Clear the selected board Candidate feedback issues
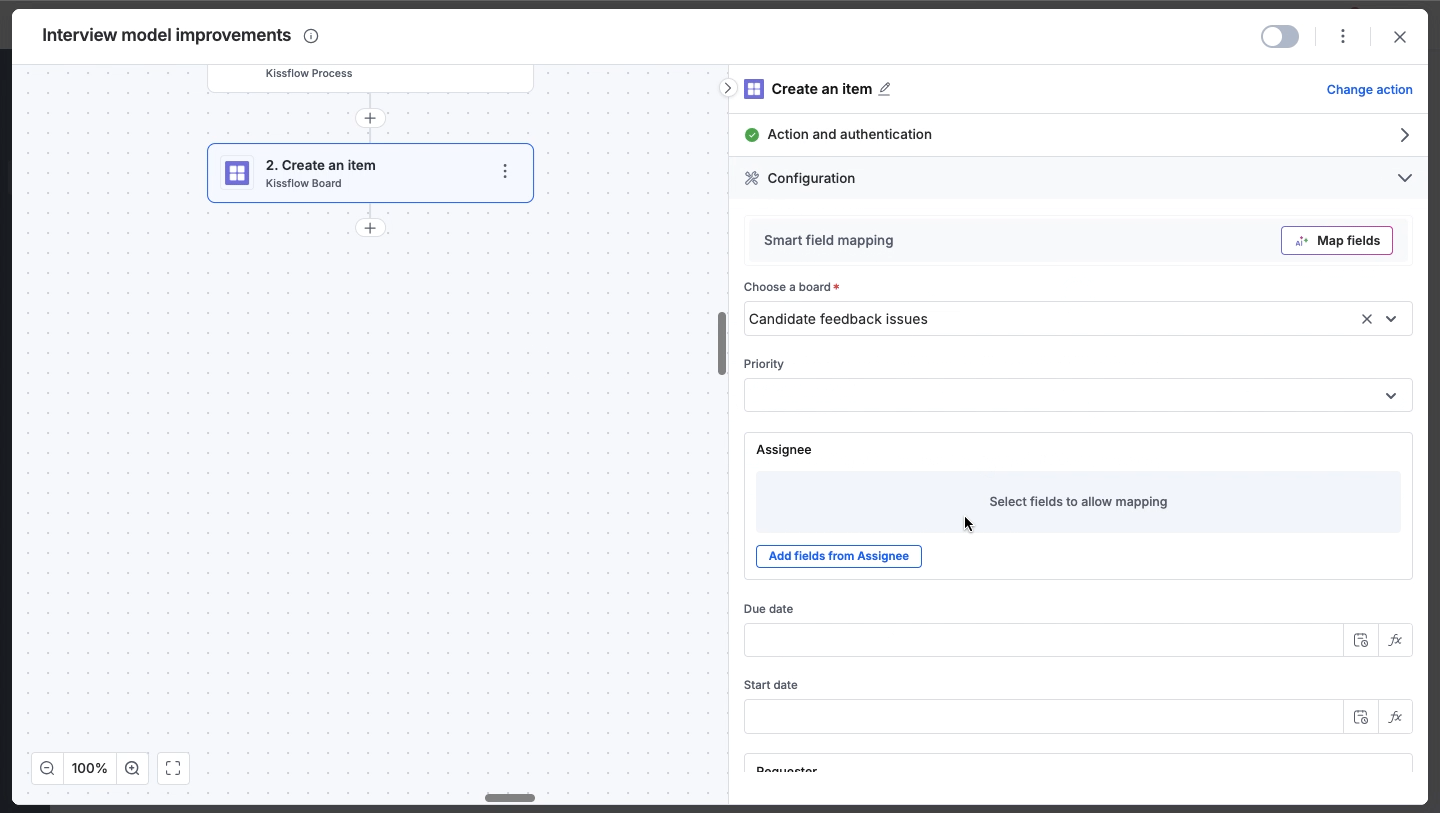This screenshot has width=1440, height=813. click(1367, 319)
